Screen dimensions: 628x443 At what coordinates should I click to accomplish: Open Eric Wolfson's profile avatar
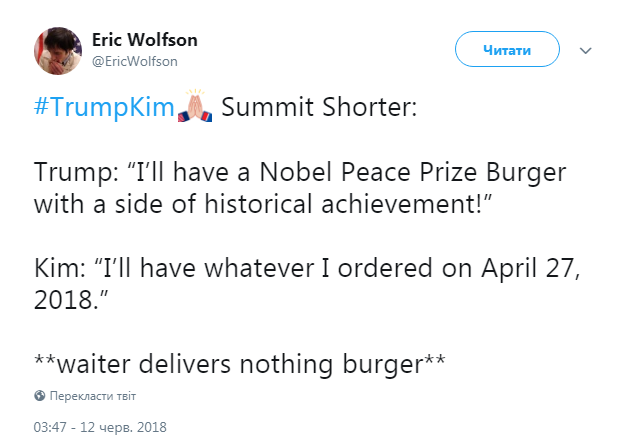(x=58, y=51)
